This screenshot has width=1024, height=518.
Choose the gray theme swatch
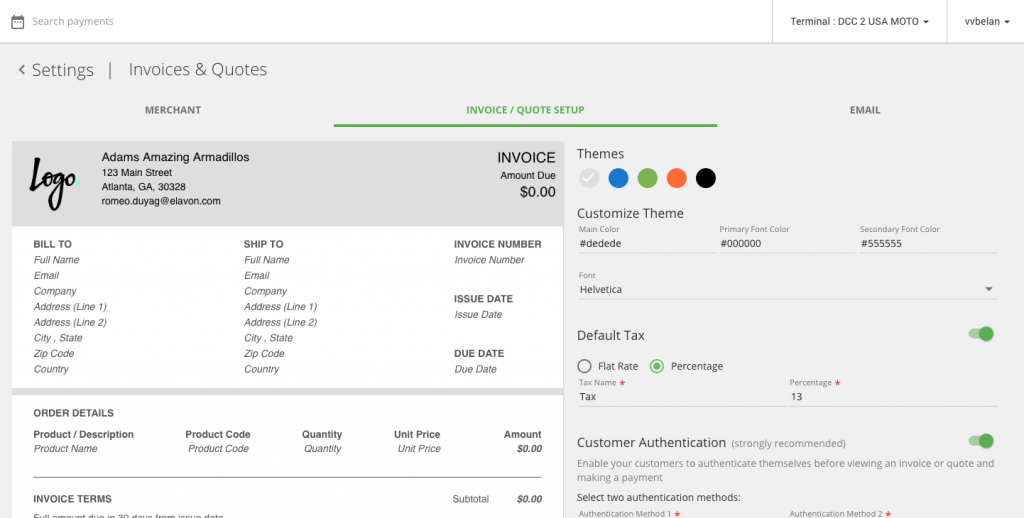[589, 178]
